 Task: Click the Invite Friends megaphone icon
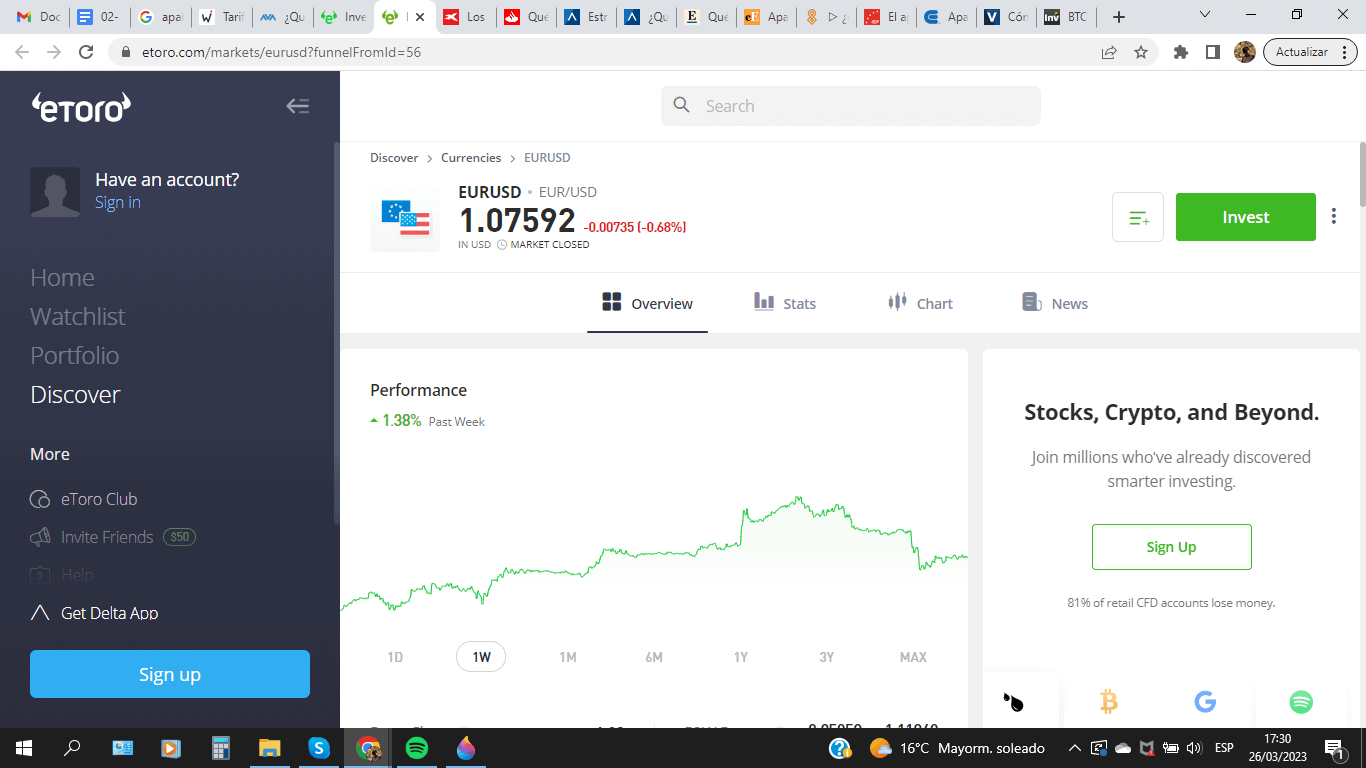40,537
